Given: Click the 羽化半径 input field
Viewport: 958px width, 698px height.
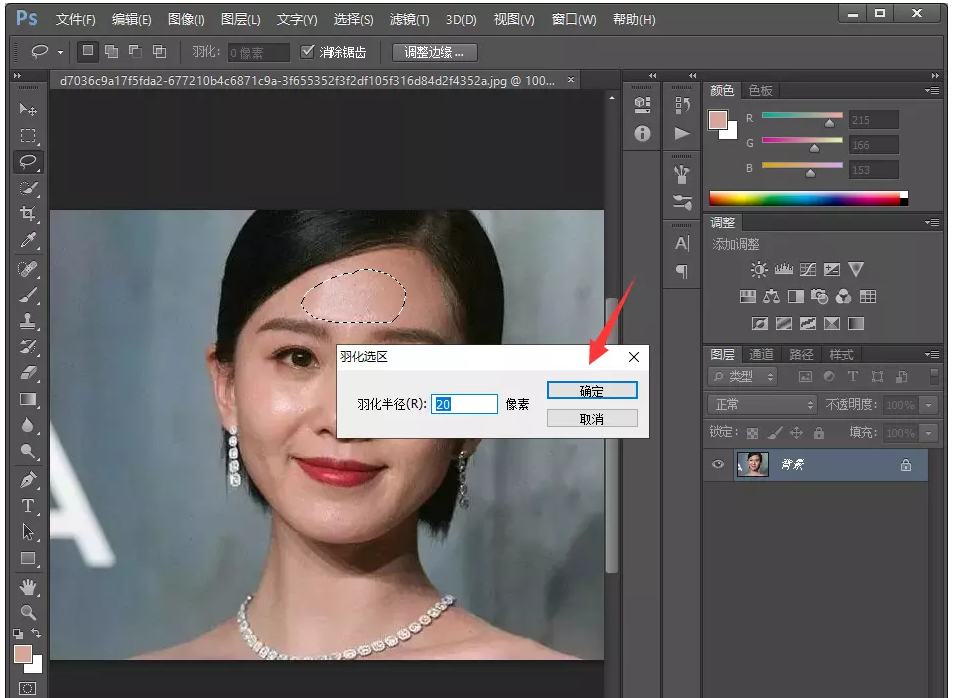Looking at the screenshot, I should [464, 404].
